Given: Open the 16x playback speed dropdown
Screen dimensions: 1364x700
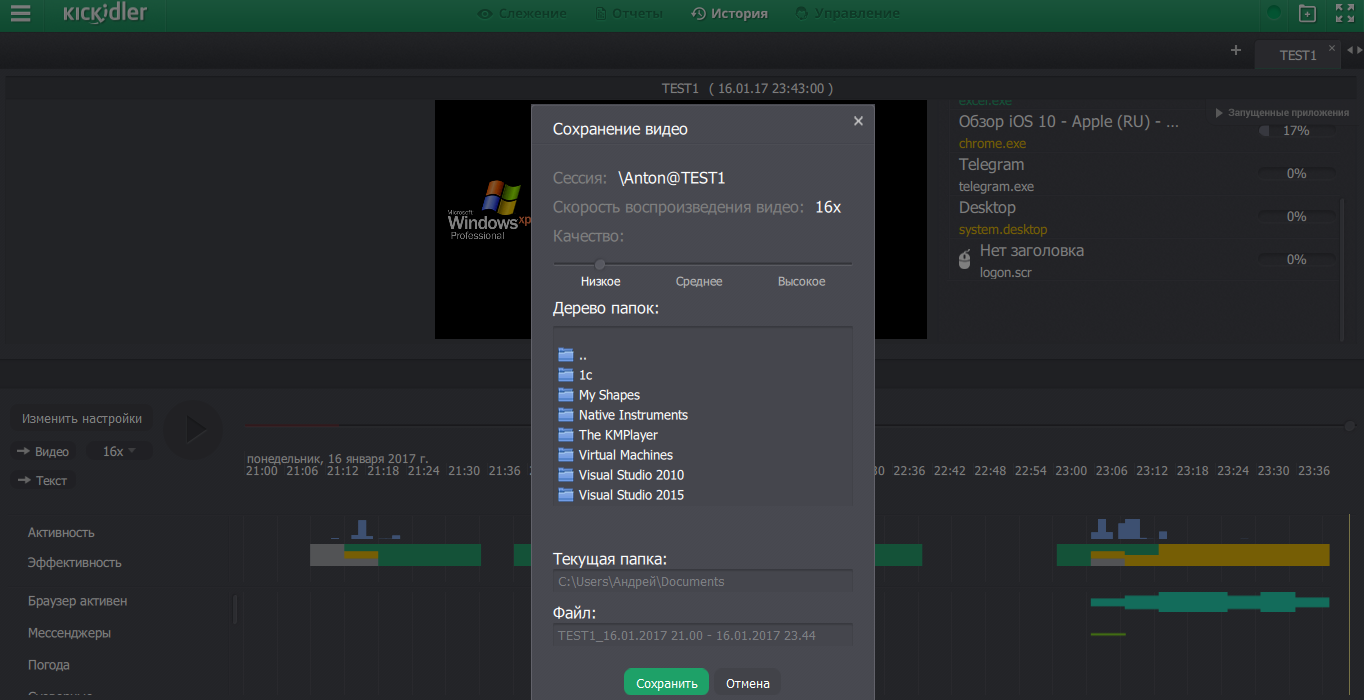Looking at the screenshot, I should 119,452.
